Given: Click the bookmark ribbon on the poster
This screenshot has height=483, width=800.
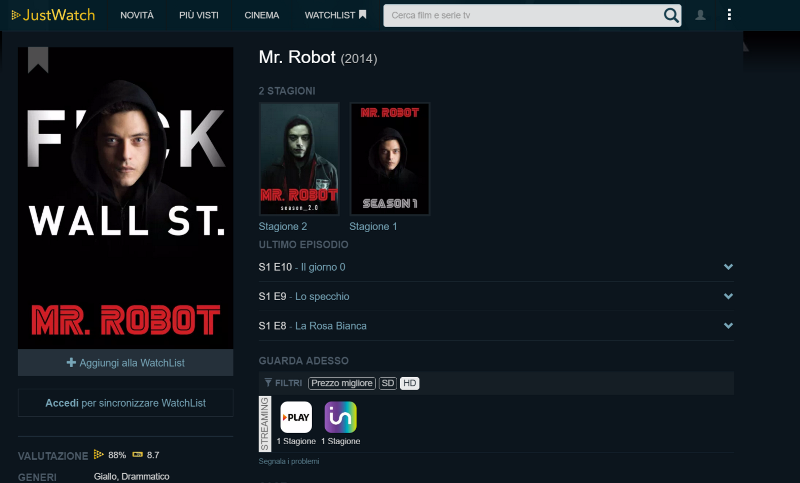Looking at the screenshot, I should [38, 60].
